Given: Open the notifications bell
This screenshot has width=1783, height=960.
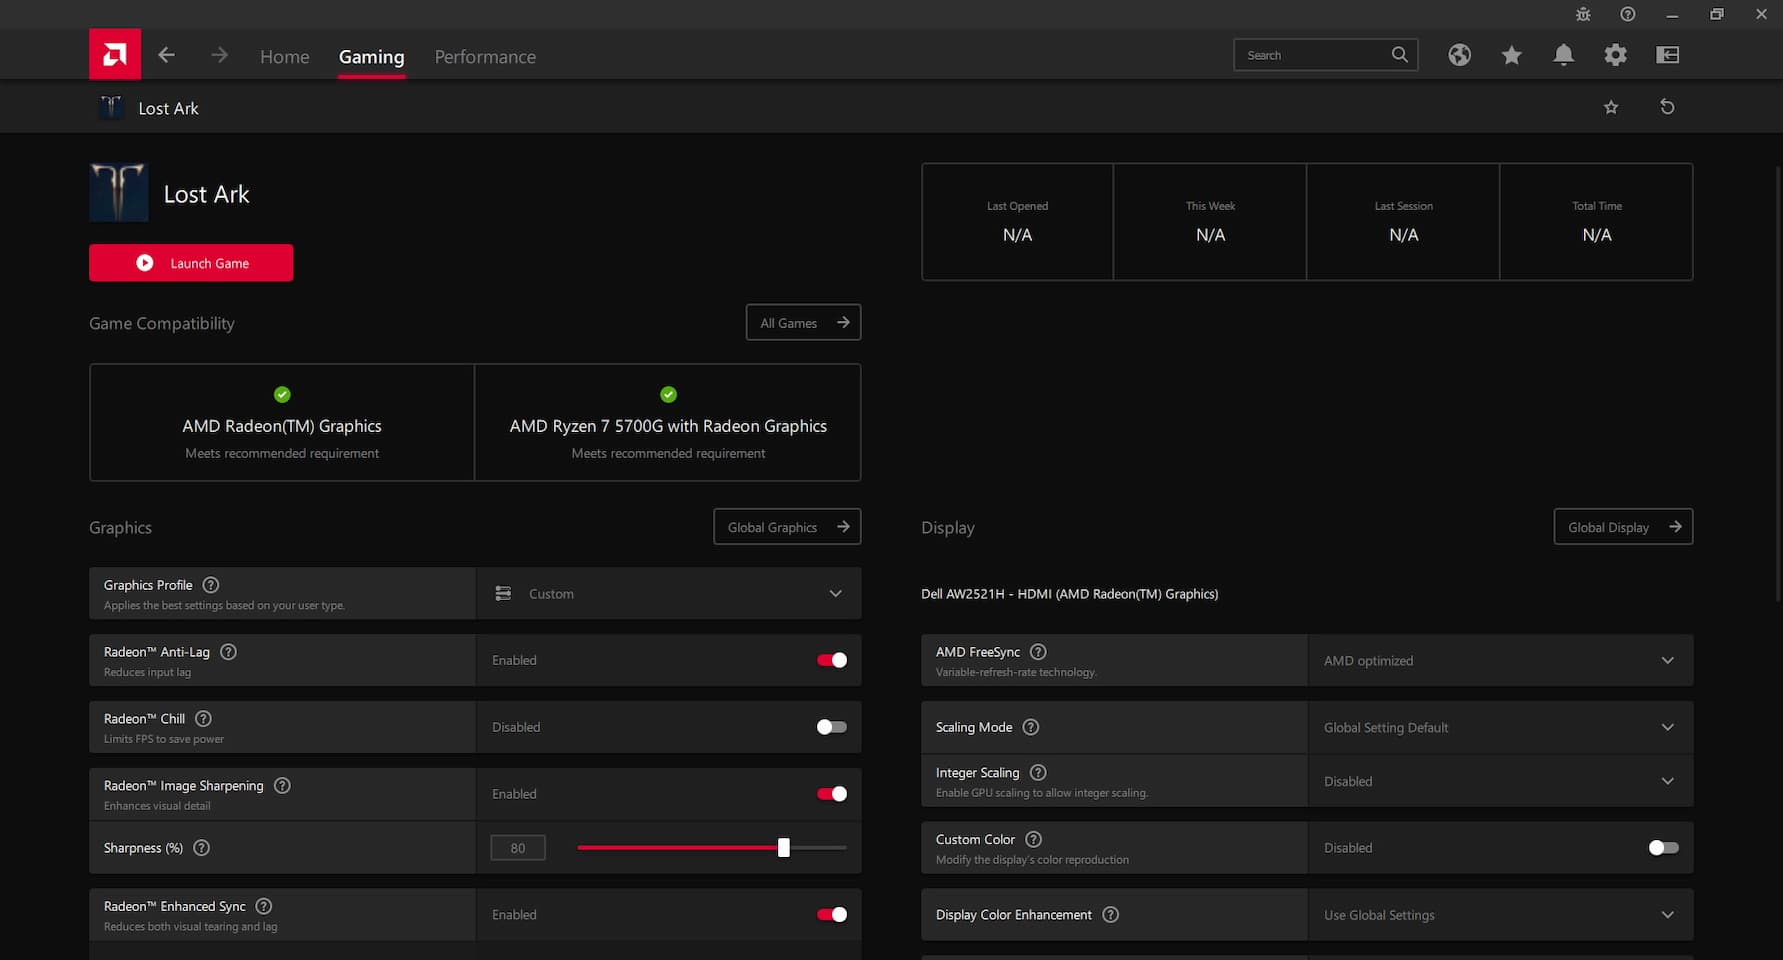Looking at the screenshot, I should coord(1563,55).
